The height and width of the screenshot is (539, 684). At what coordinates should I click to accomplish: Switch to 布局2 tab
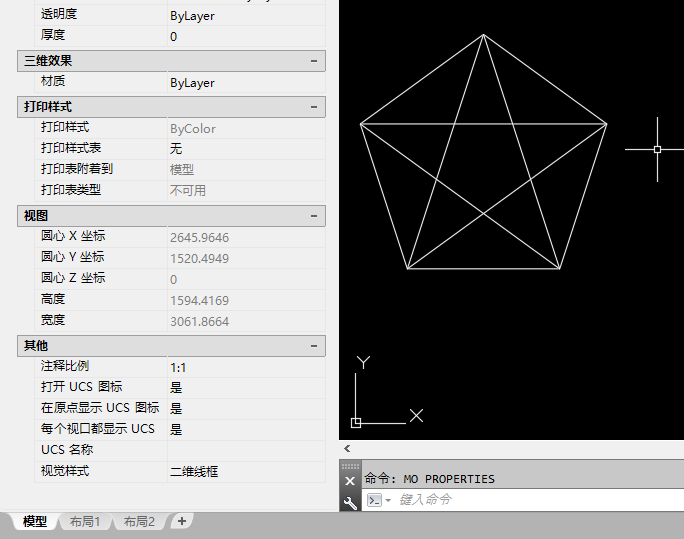coord(139,522)
